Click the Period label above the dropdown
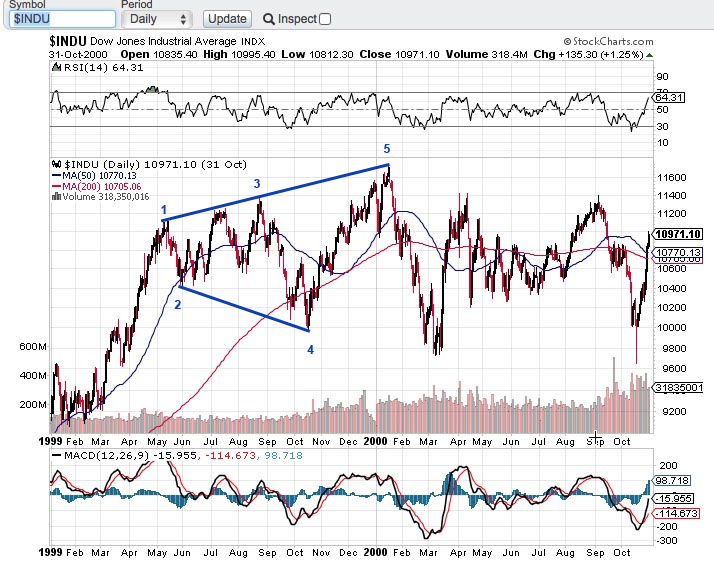This screenshot has width=714, height=563. click(137, 5)
